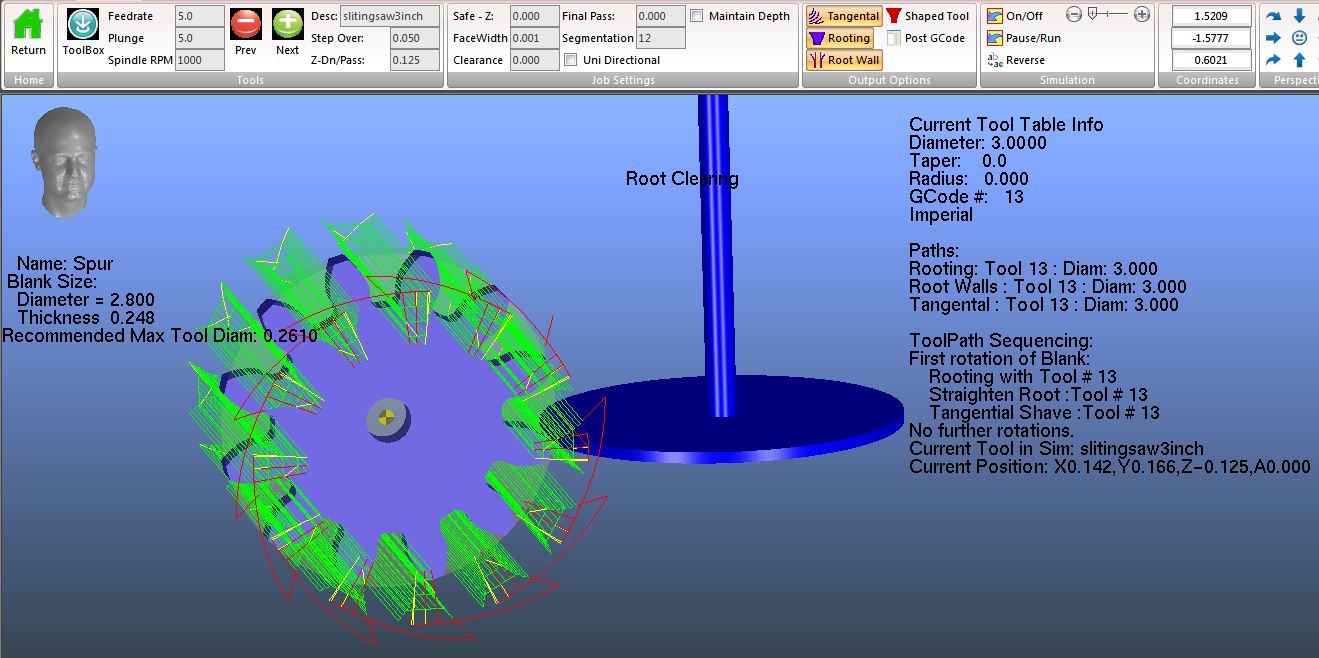
Task: Open the ToolBox
Action: pyautogui.click(x=83, y=32)
